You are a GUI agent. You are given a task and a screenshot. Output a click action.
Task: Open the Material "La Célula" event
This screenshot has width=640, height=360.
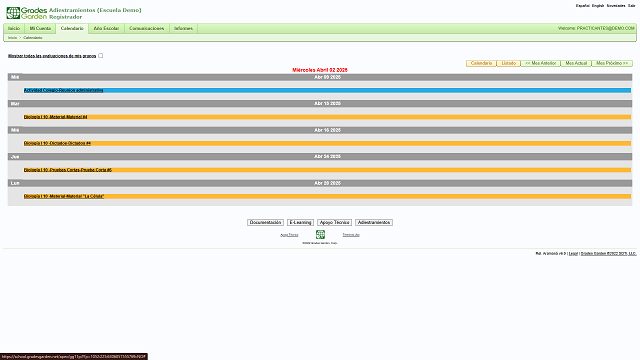click(x=64, y=196)
